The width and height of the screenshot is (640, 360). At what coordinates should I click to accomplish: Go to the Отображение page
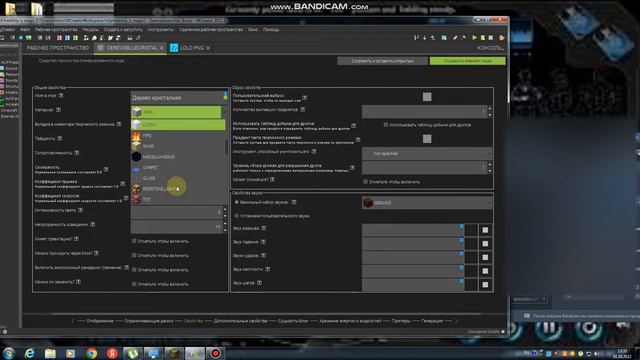point(100,321)
